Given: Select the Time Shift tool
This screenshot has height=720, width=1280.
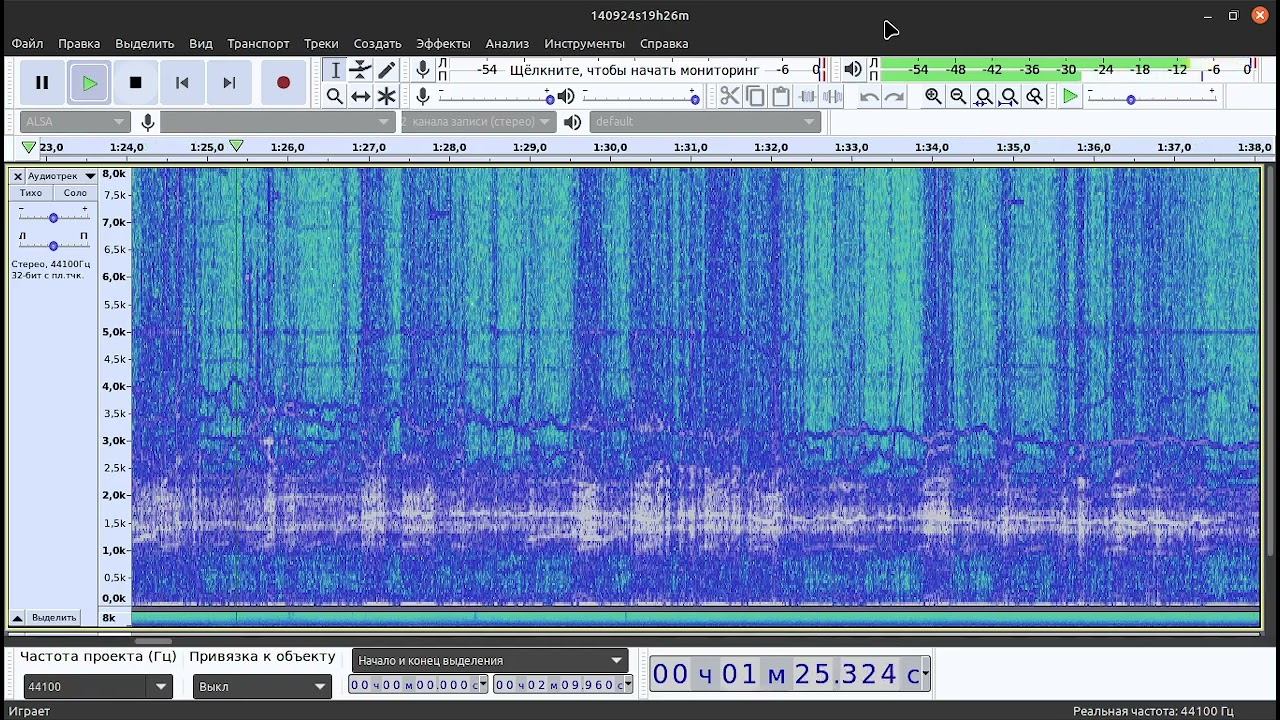Looking at the screenshot, I should [x=360, y=96].
